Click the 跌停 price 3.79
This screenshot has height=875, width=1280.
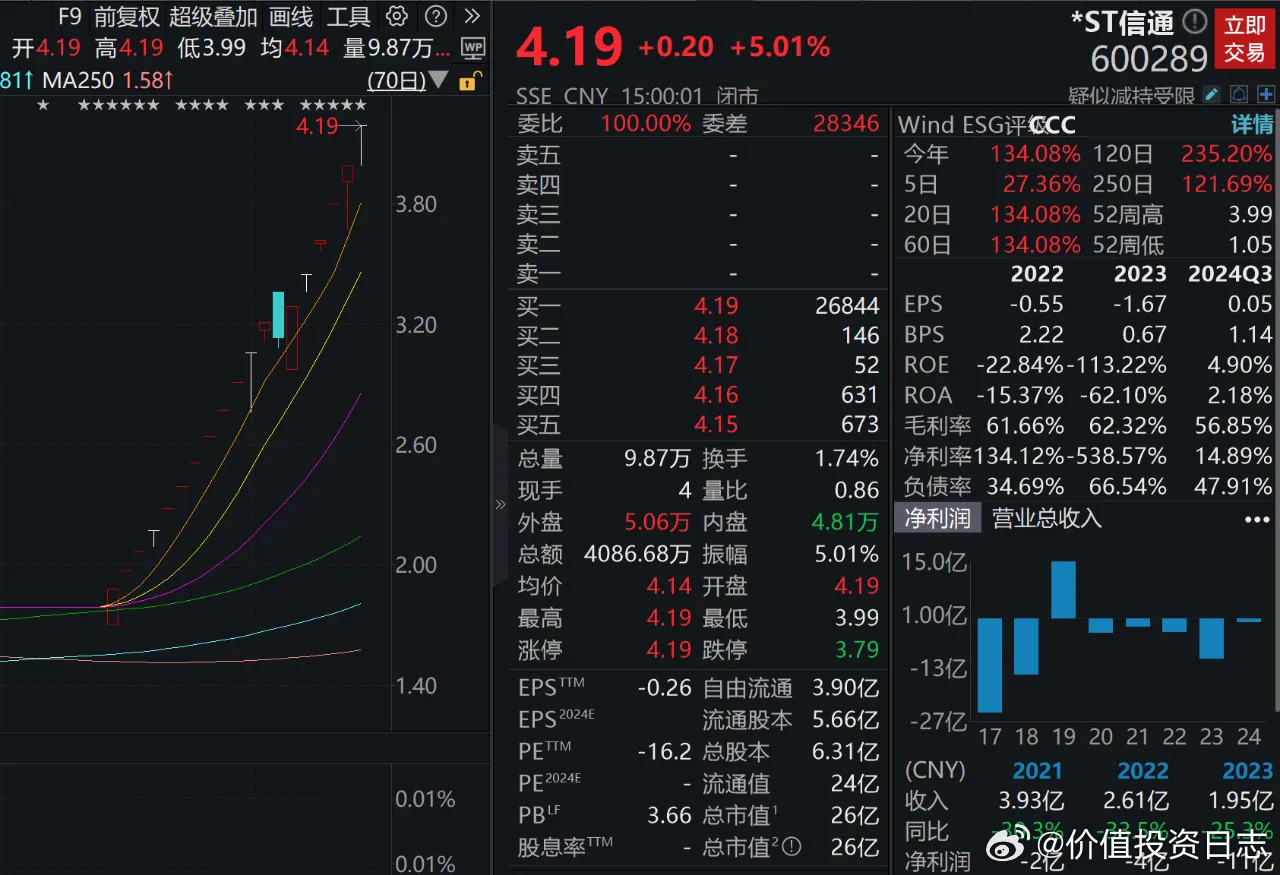tap(857, 650)
